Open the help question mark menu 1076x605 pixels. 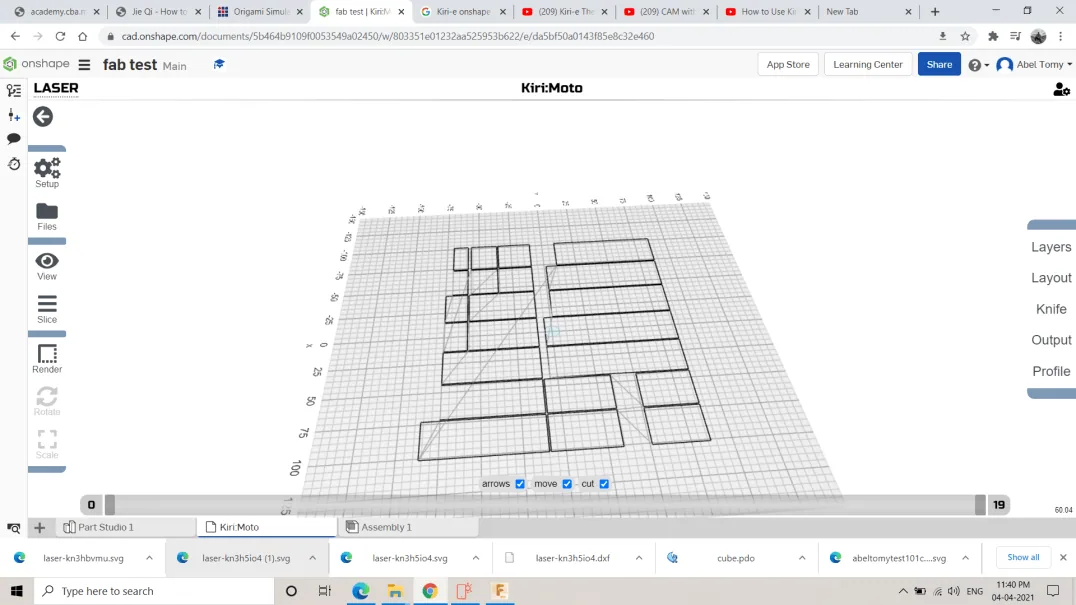(x=979, y=65)
